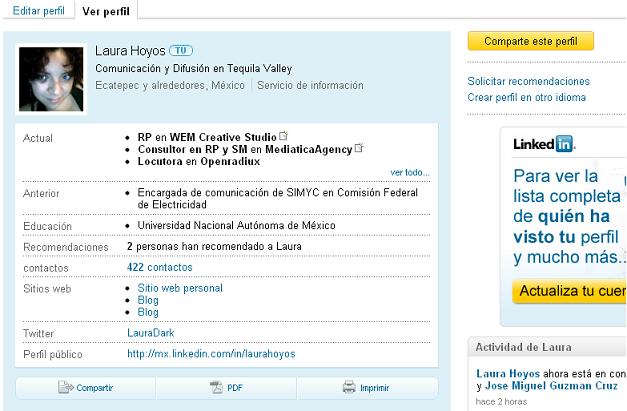The width and height of the screenshot is (627, 411).
Task: Open the second Blog link
Action: pyautogui.click(x=148, y=312)
